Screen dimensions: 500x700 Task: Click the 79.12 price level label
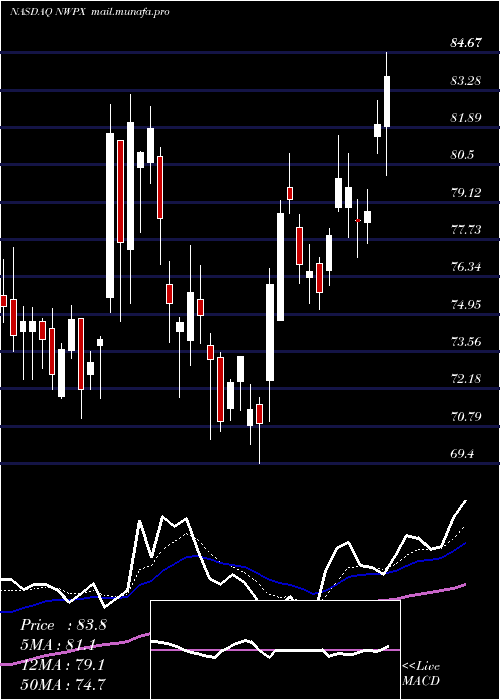point(466,192)
